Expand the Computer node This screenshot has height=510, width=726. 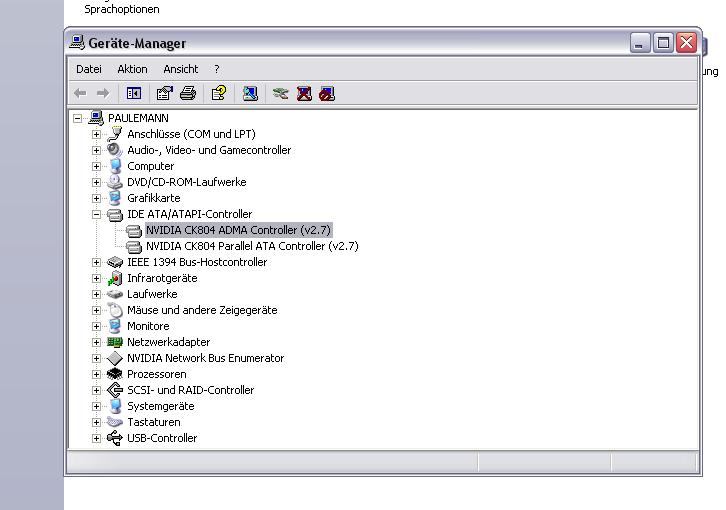click(96, 166)
